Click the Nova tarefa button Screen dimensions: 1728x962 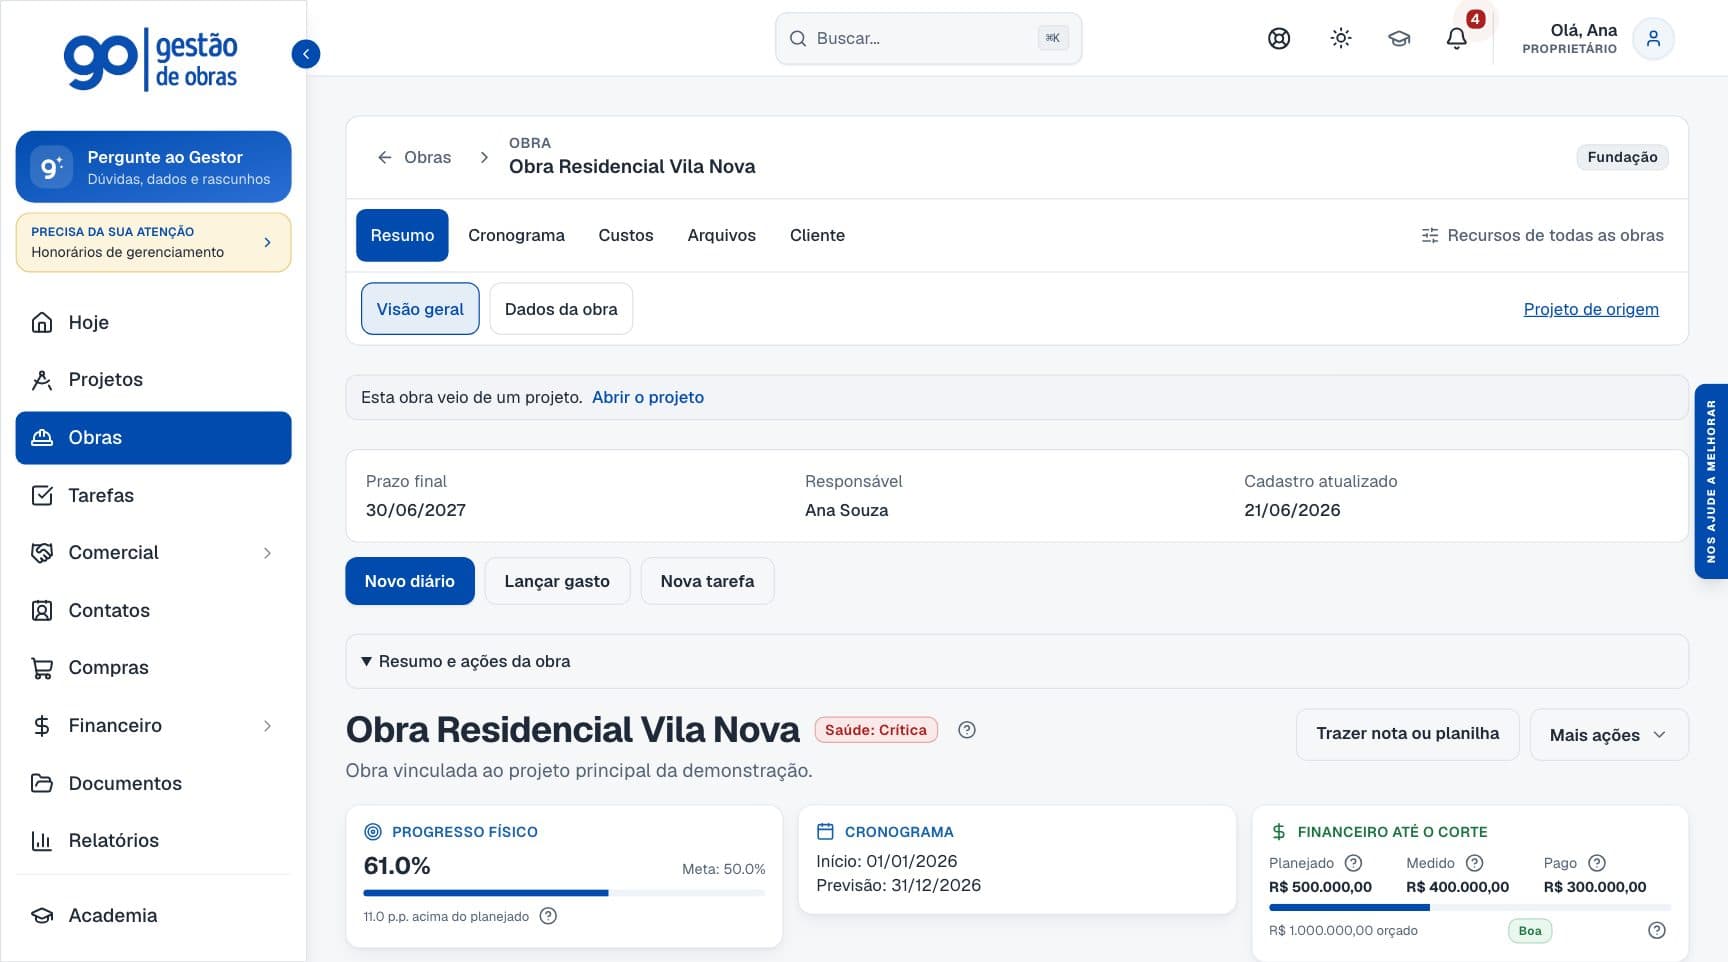click(707, 581)
